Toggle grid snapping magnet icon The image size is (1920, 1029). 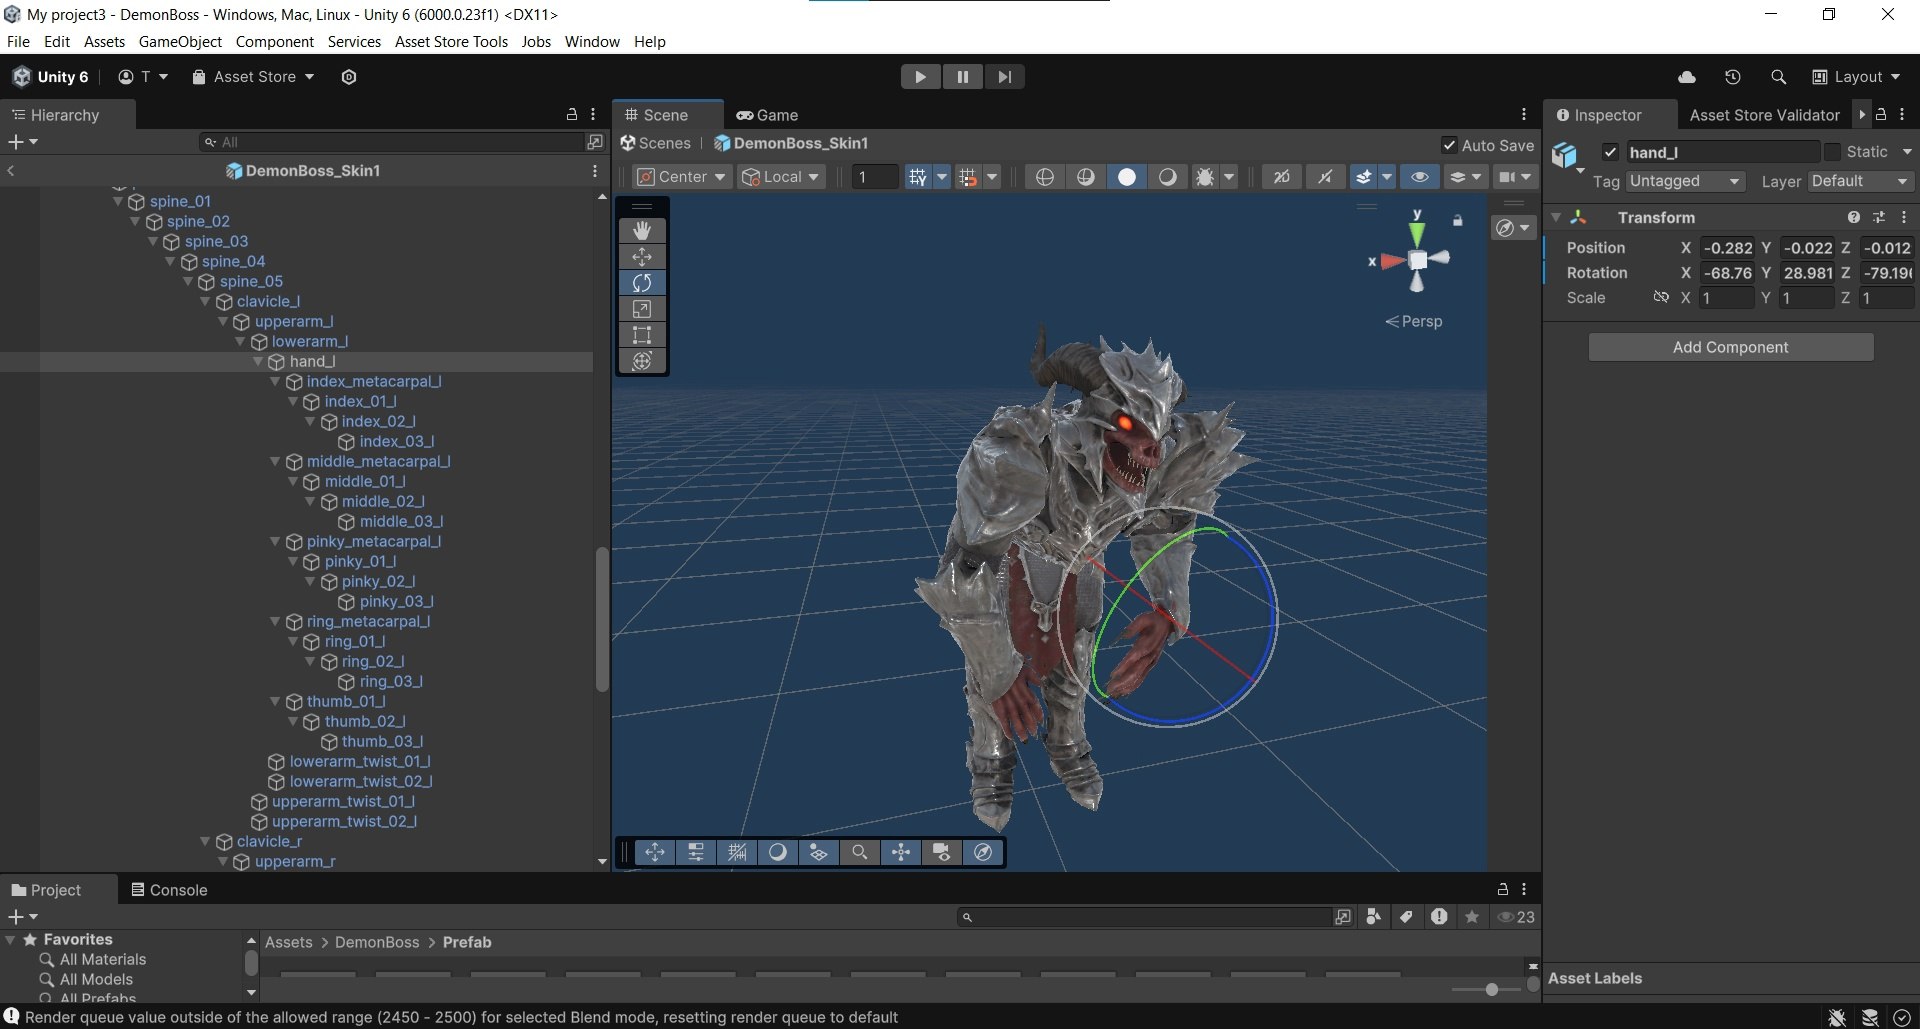pyautogui.click(x=967, y=177)
